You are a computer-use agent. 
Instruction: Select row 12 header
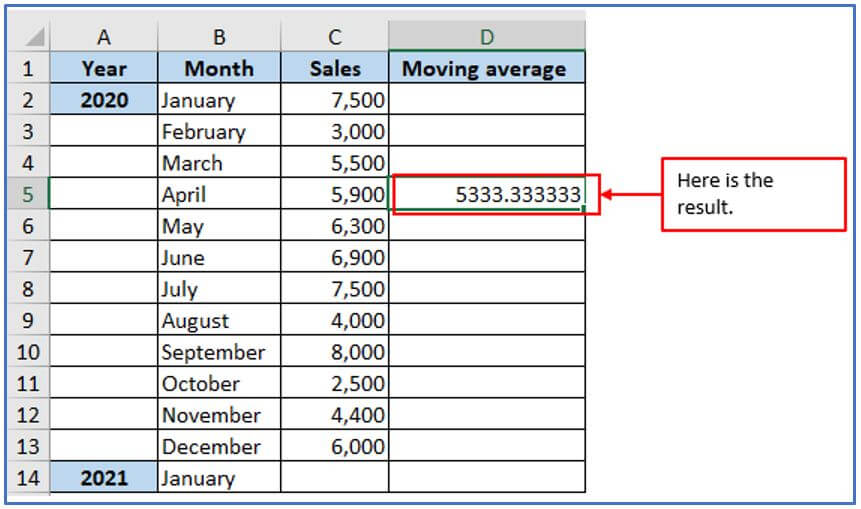pos(29,414)
